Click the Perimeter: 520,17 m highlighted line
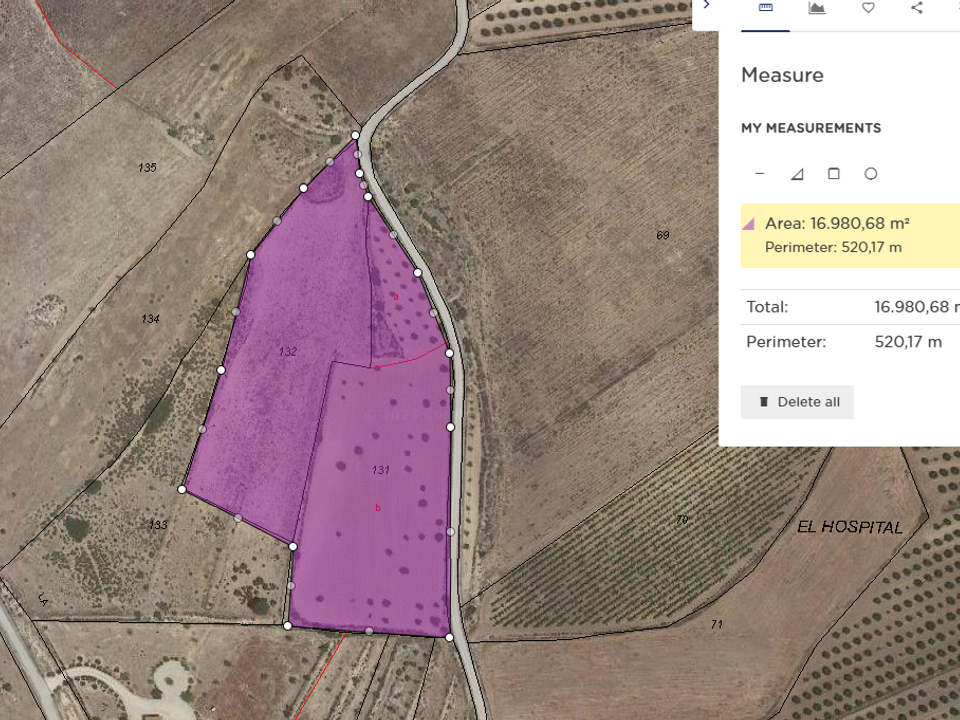This screenshot has height=720, width=960. coord(833,247)
